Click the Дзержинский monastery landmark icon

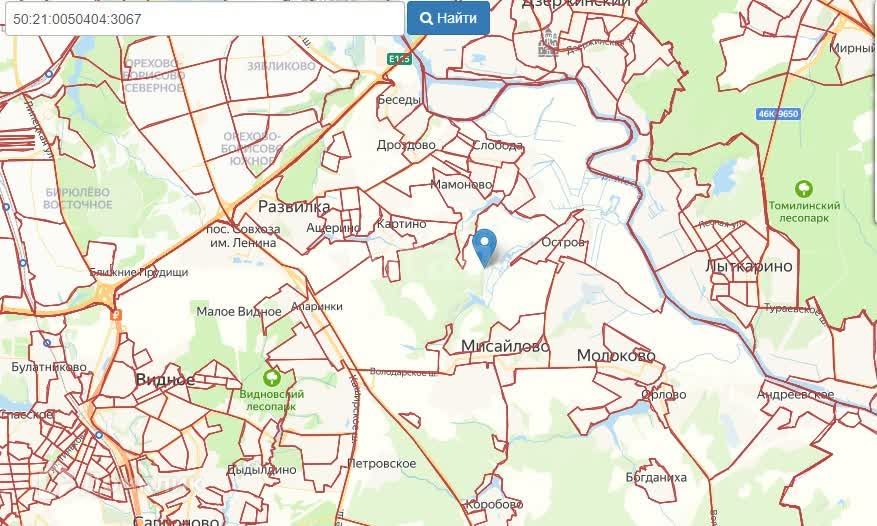click(548, 43)
